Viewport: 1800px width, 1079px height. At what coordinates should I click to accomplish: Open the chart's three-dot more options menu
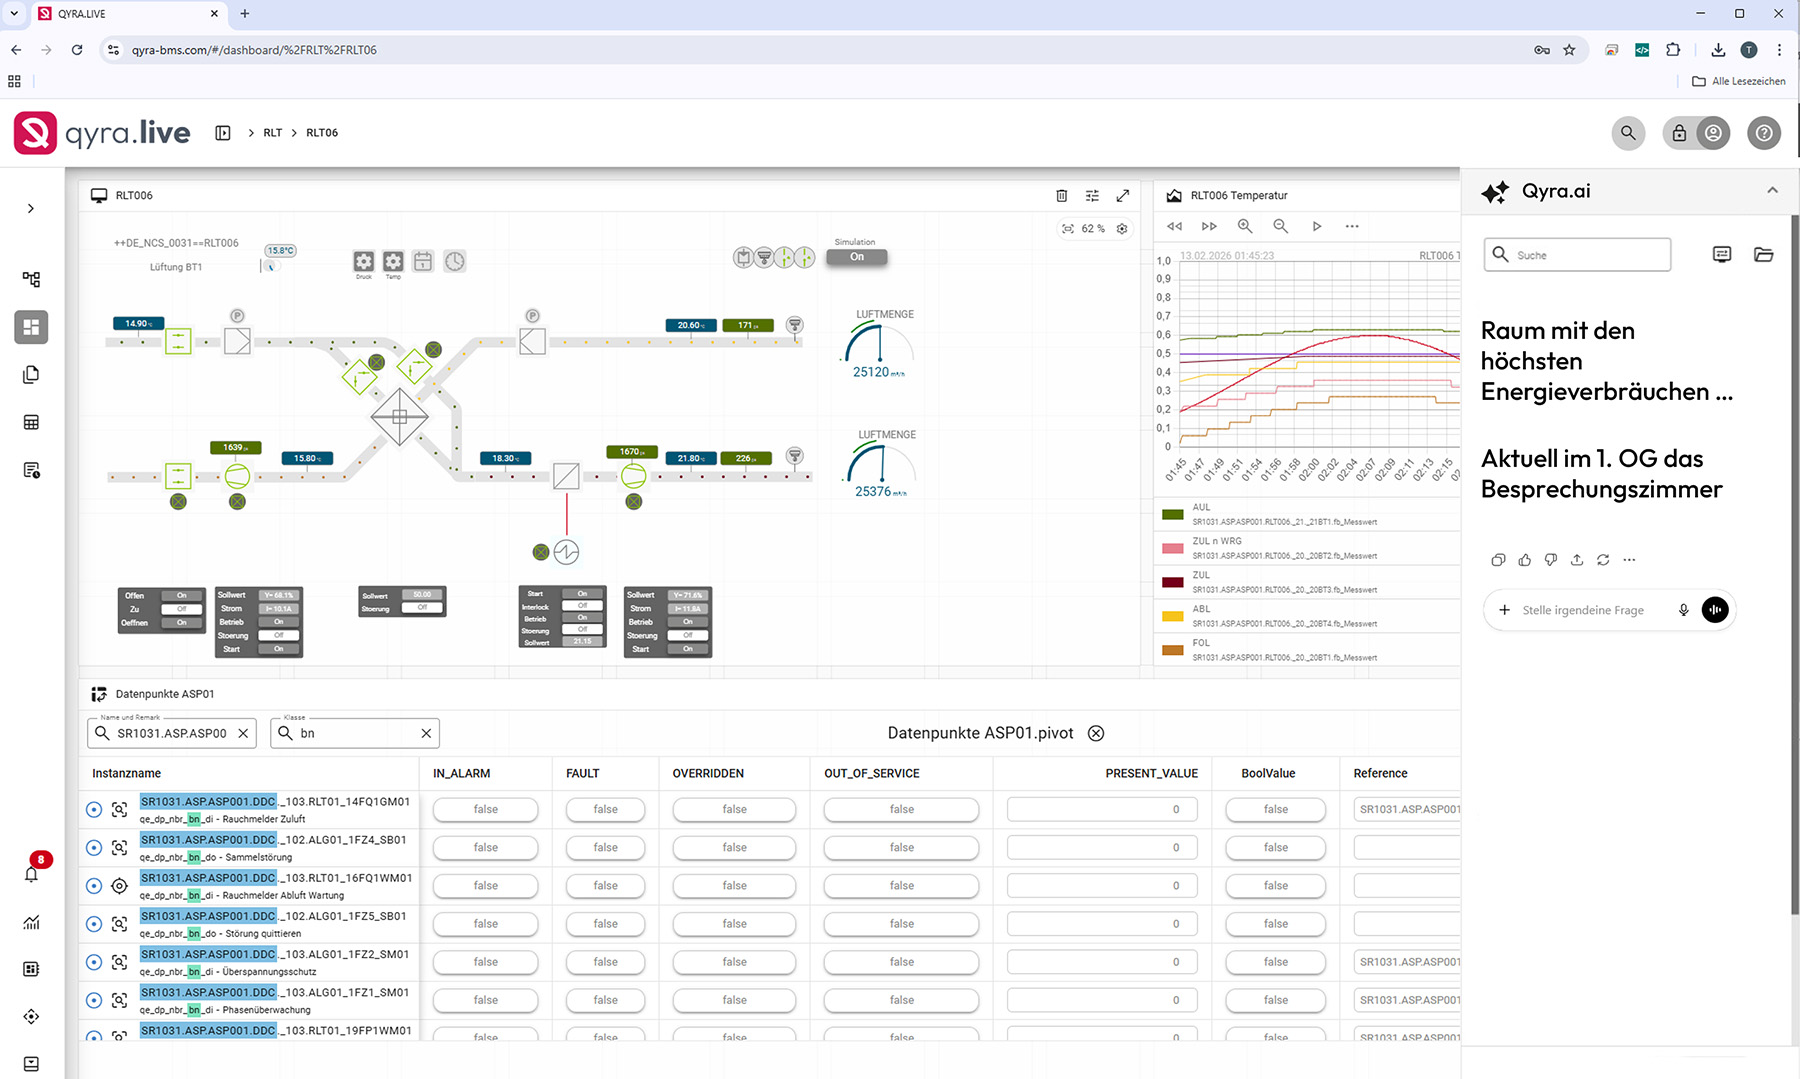1352,226
